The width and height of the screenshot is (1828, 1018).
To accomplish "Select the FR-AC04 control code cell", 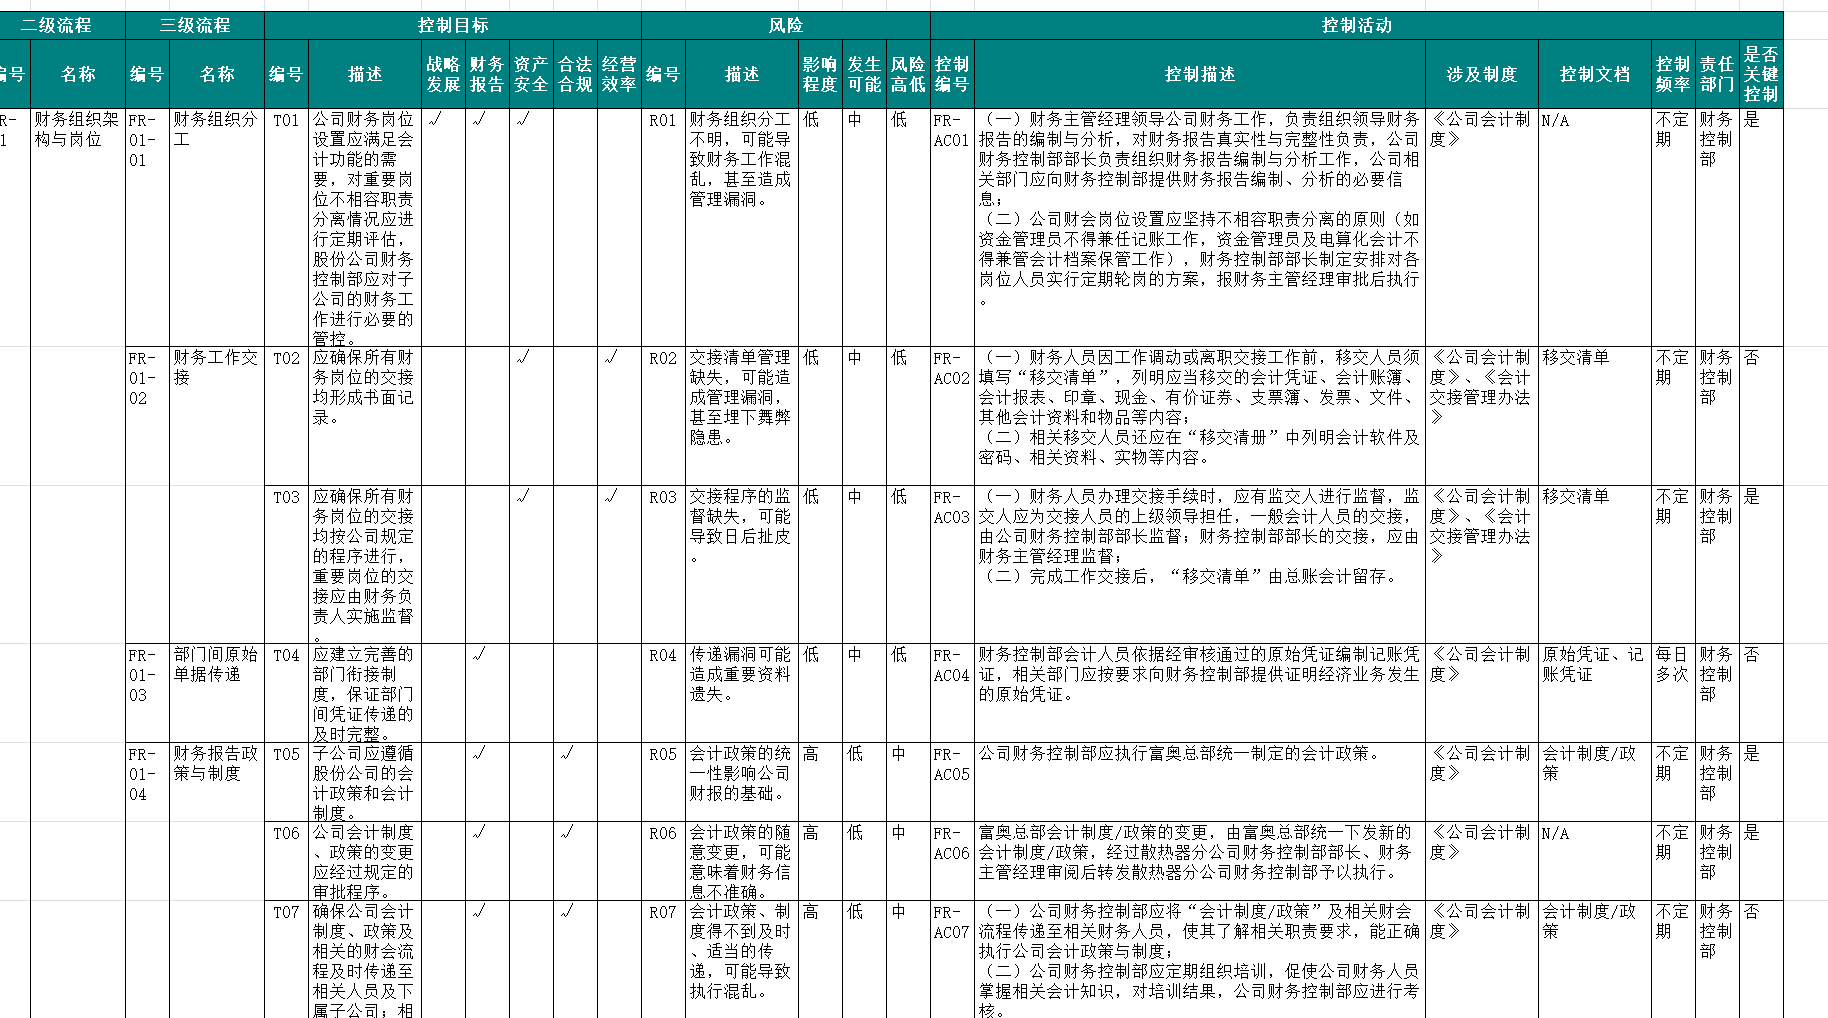I will click(x=952, y=692).
